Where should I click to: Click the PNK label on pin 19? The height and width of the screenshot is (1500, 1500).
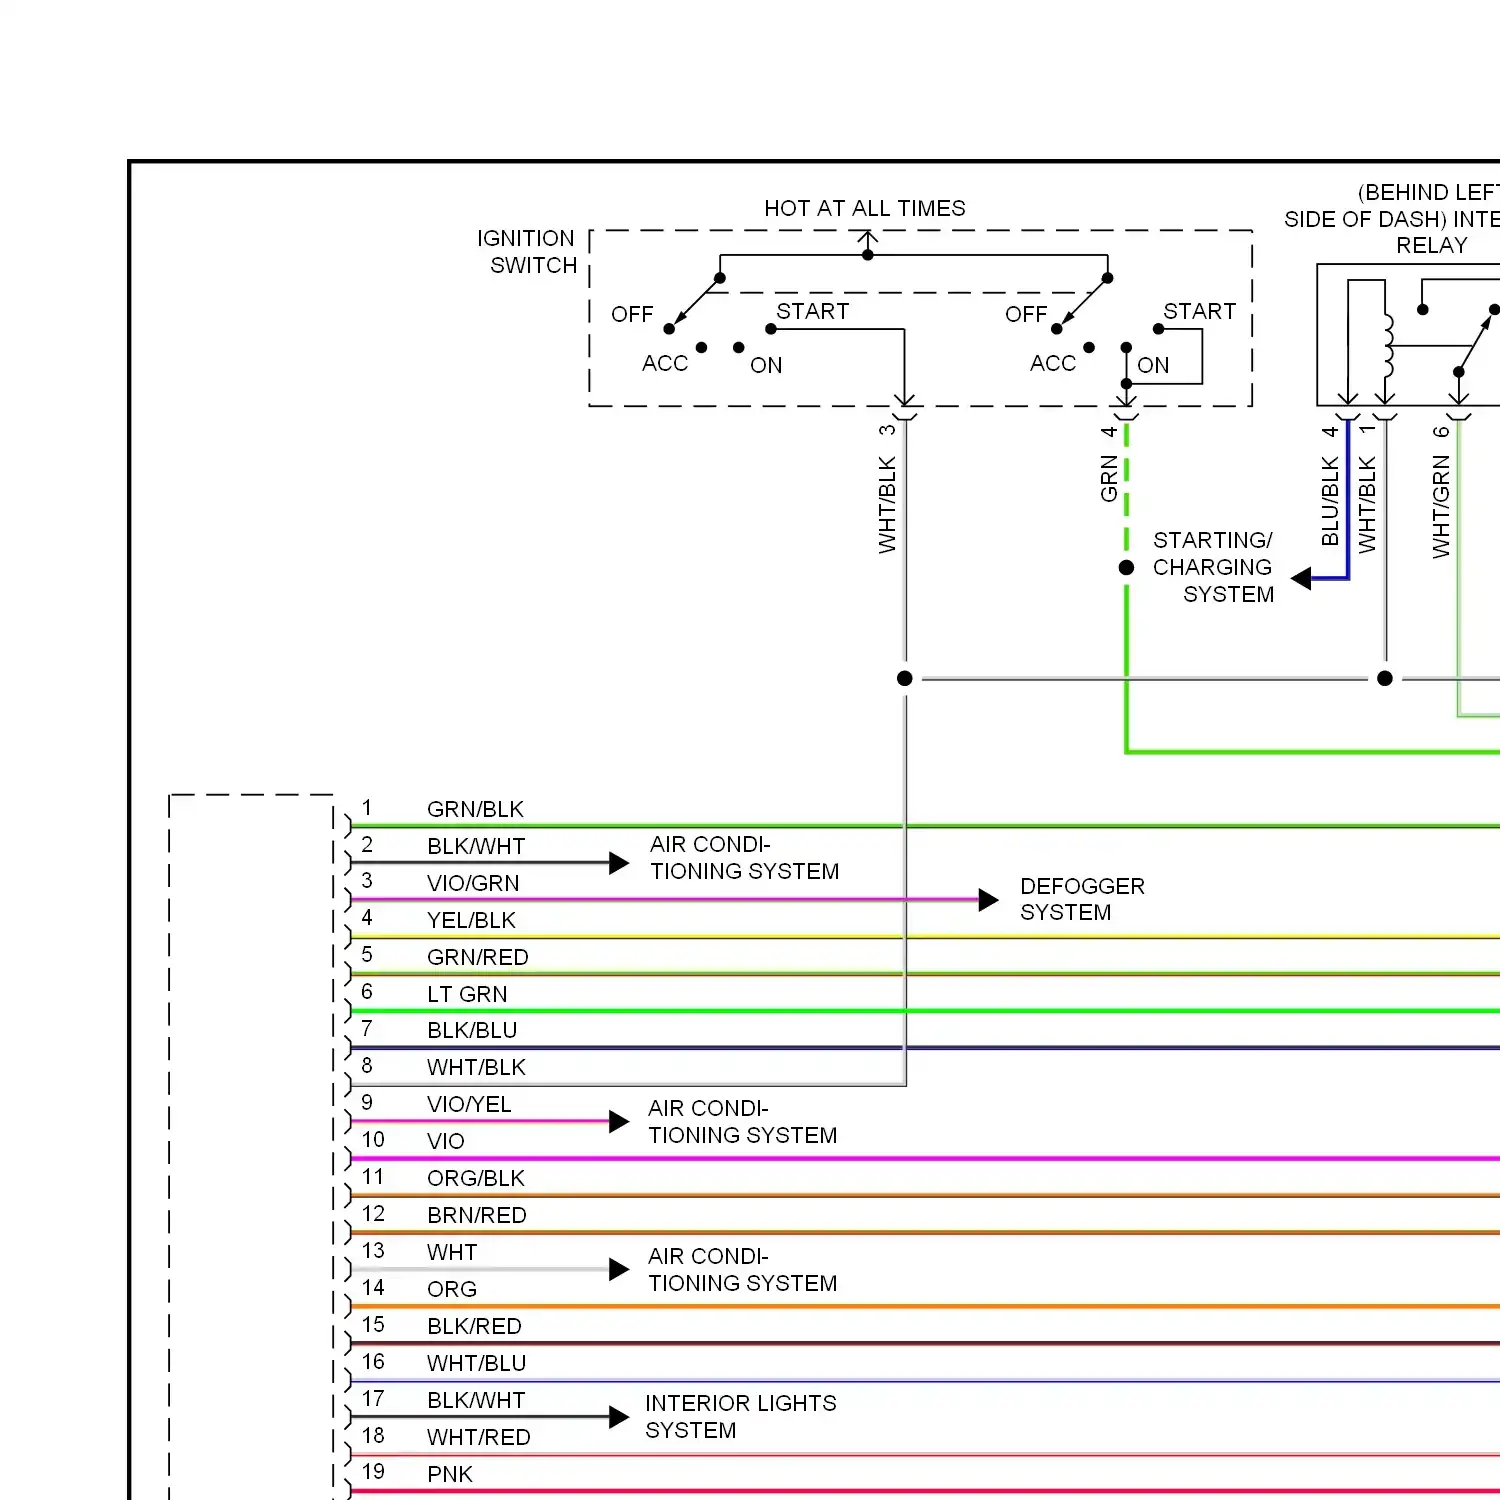coord(449,1474)
